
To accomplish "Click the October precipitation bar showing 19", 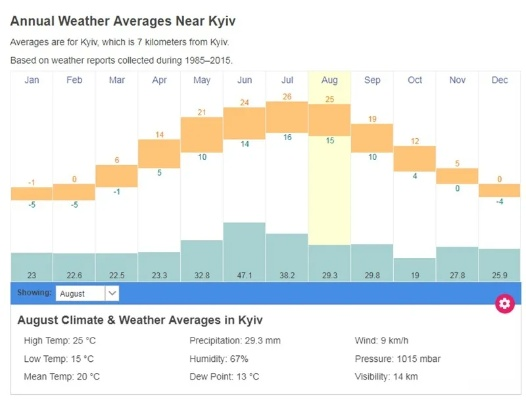I will coord(415,269).
